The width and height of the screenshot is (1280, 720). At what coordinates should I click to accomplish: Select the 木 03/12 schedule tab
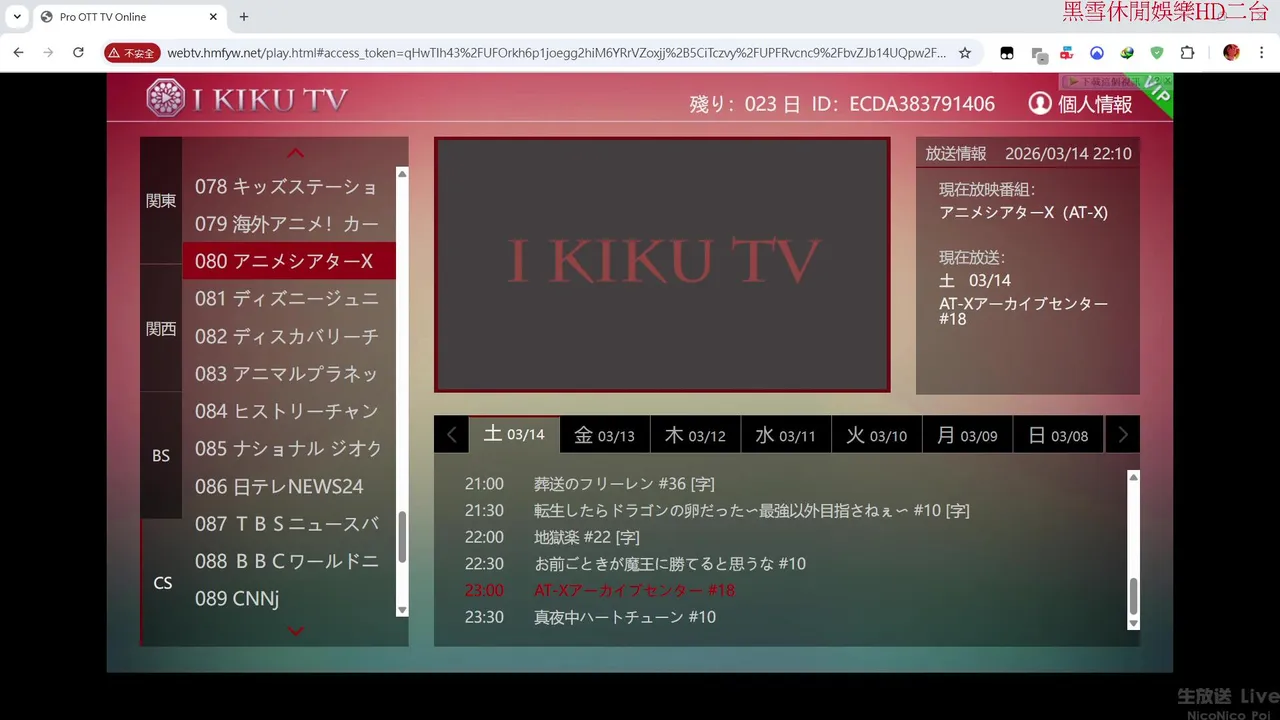[695, 435]
